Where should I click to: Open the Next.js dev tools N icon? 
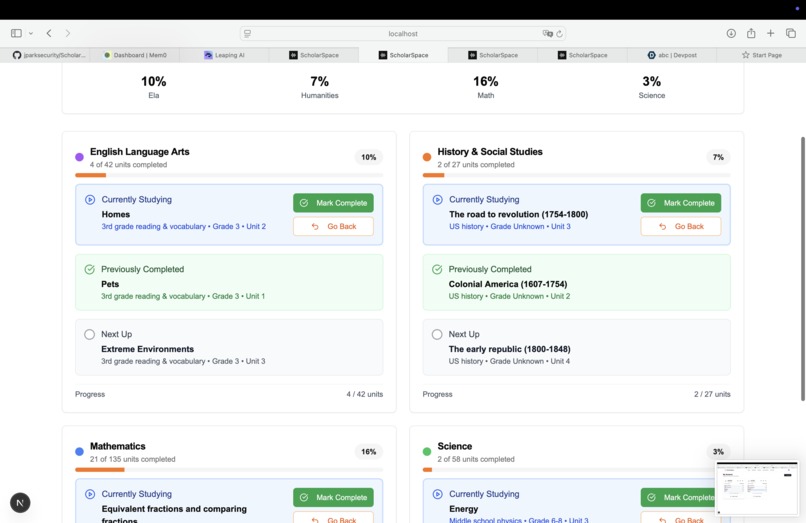pyautogui.click(x=20, y=502)
